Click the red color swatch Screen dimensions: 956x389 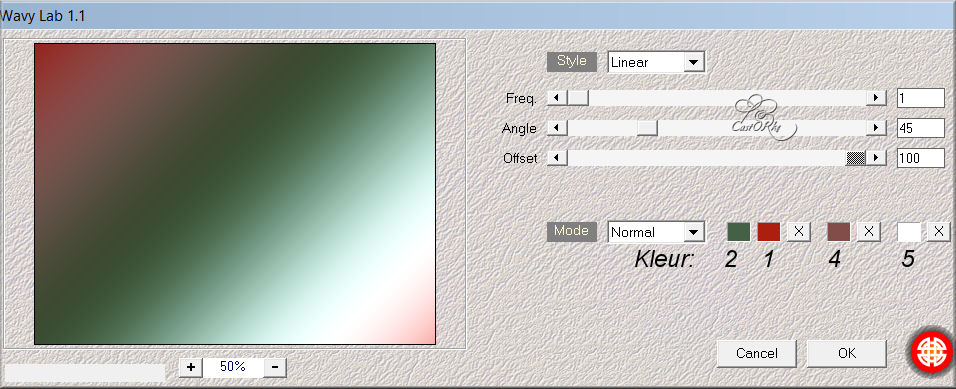pos(769,232)
